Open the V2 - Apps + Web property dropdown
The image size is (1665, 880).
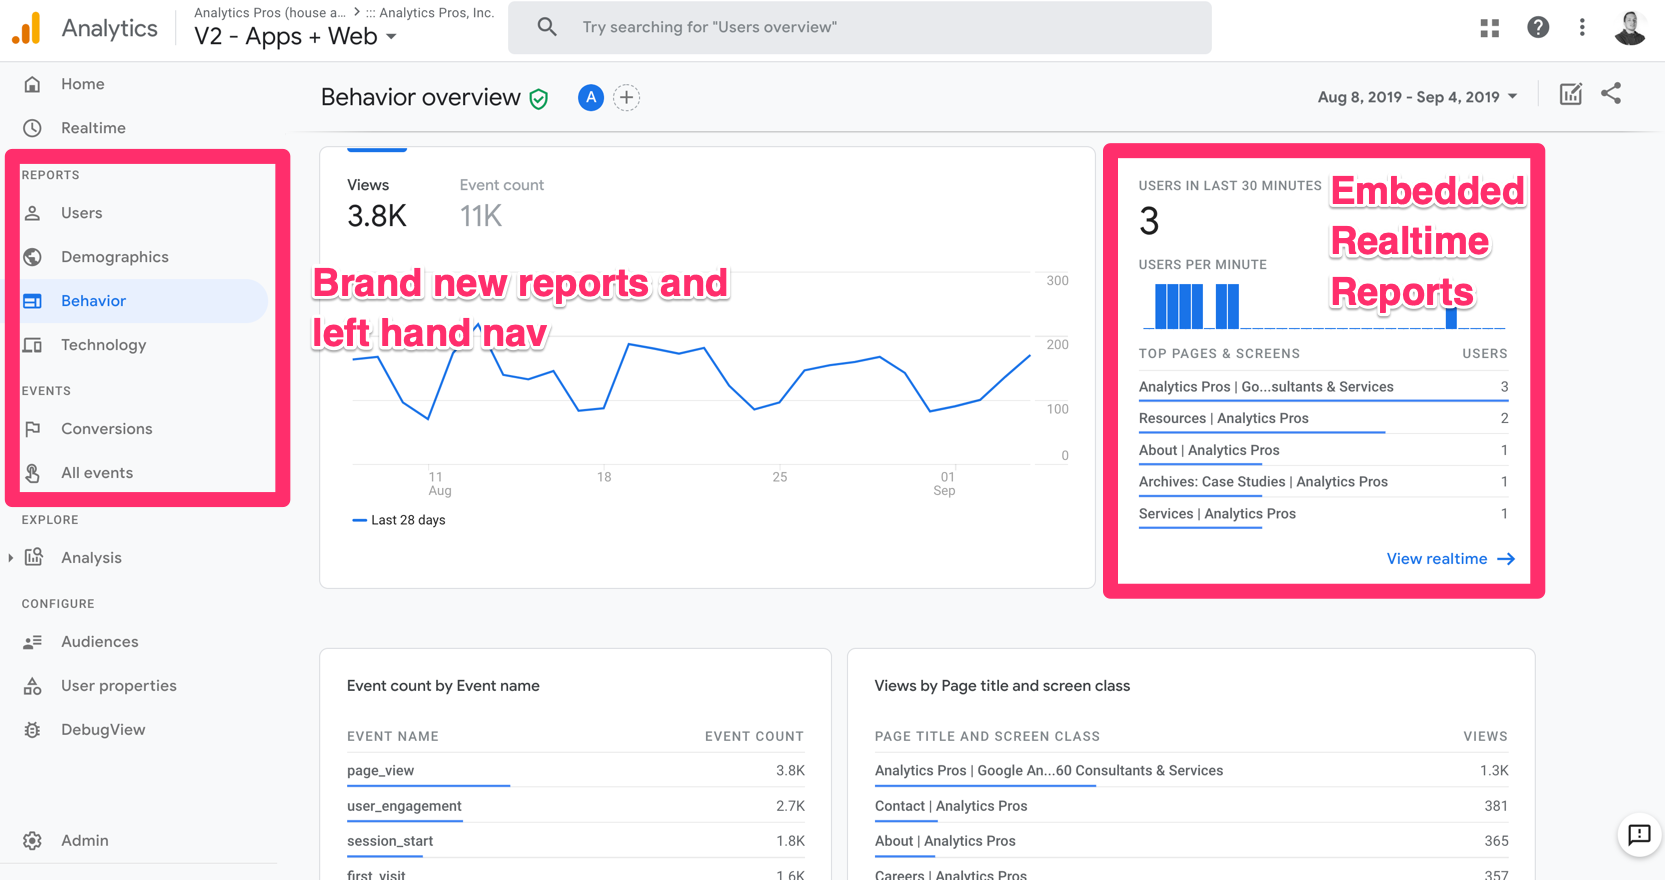click(x=295, y=36)
